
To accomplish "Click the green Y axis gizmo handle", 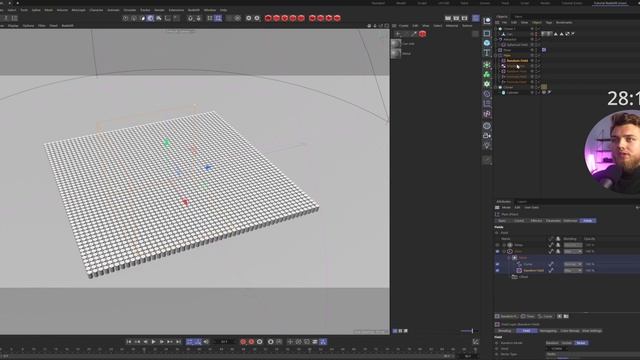I will click(166, 142).
